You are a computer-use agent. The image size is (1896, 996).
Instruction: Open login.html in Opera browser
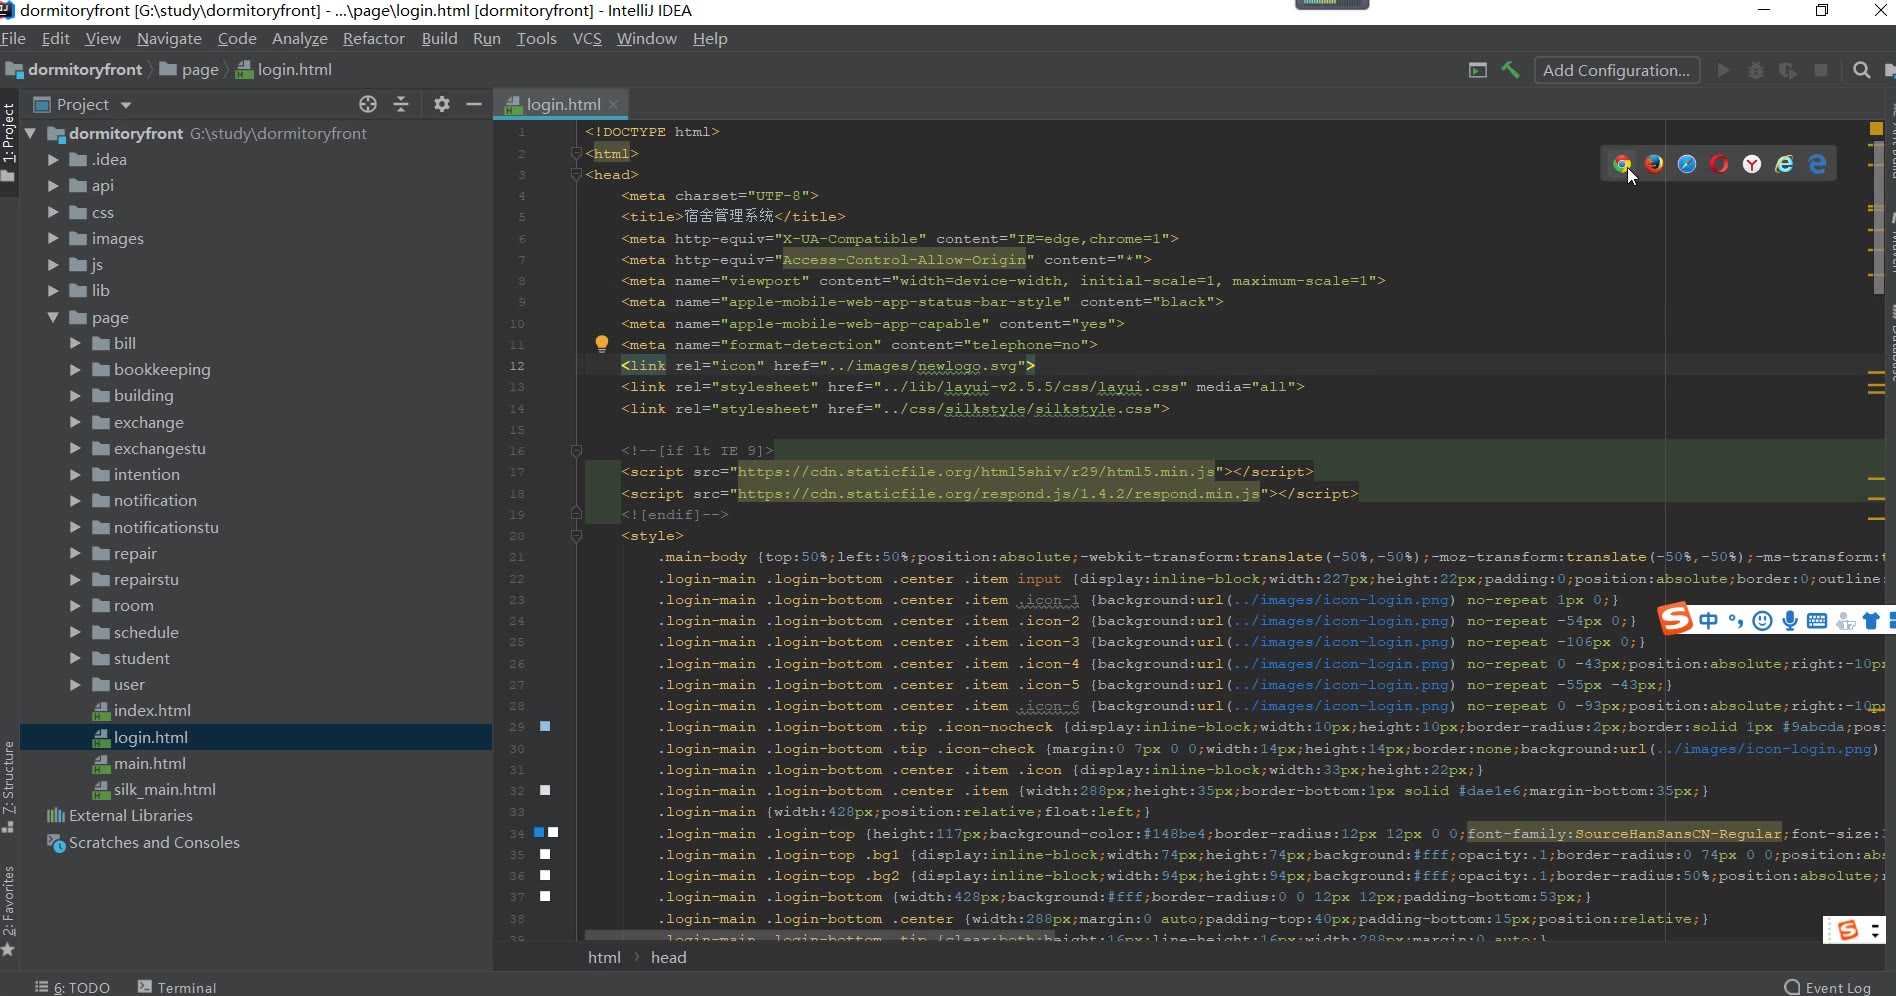(x=1719, y=164)
